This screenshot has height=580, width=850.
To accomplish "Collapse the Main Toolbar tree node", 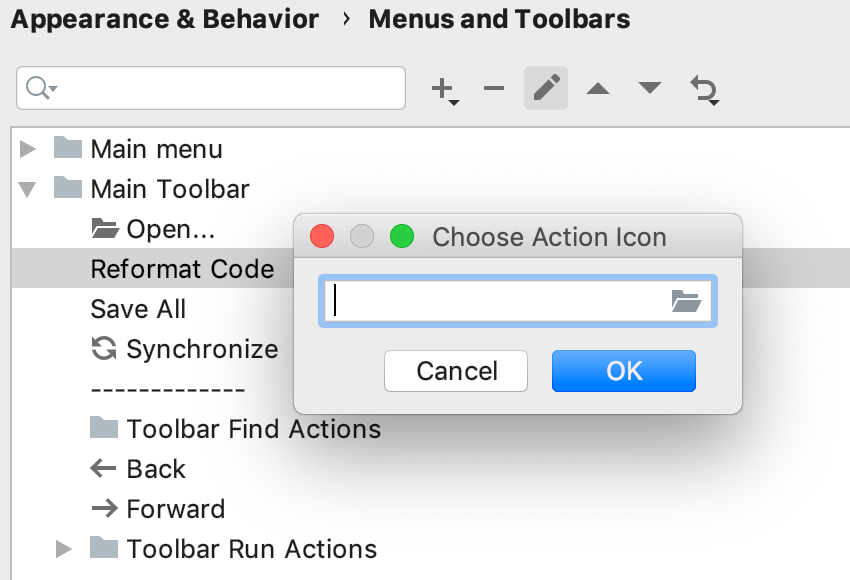I will pos(27,188).
